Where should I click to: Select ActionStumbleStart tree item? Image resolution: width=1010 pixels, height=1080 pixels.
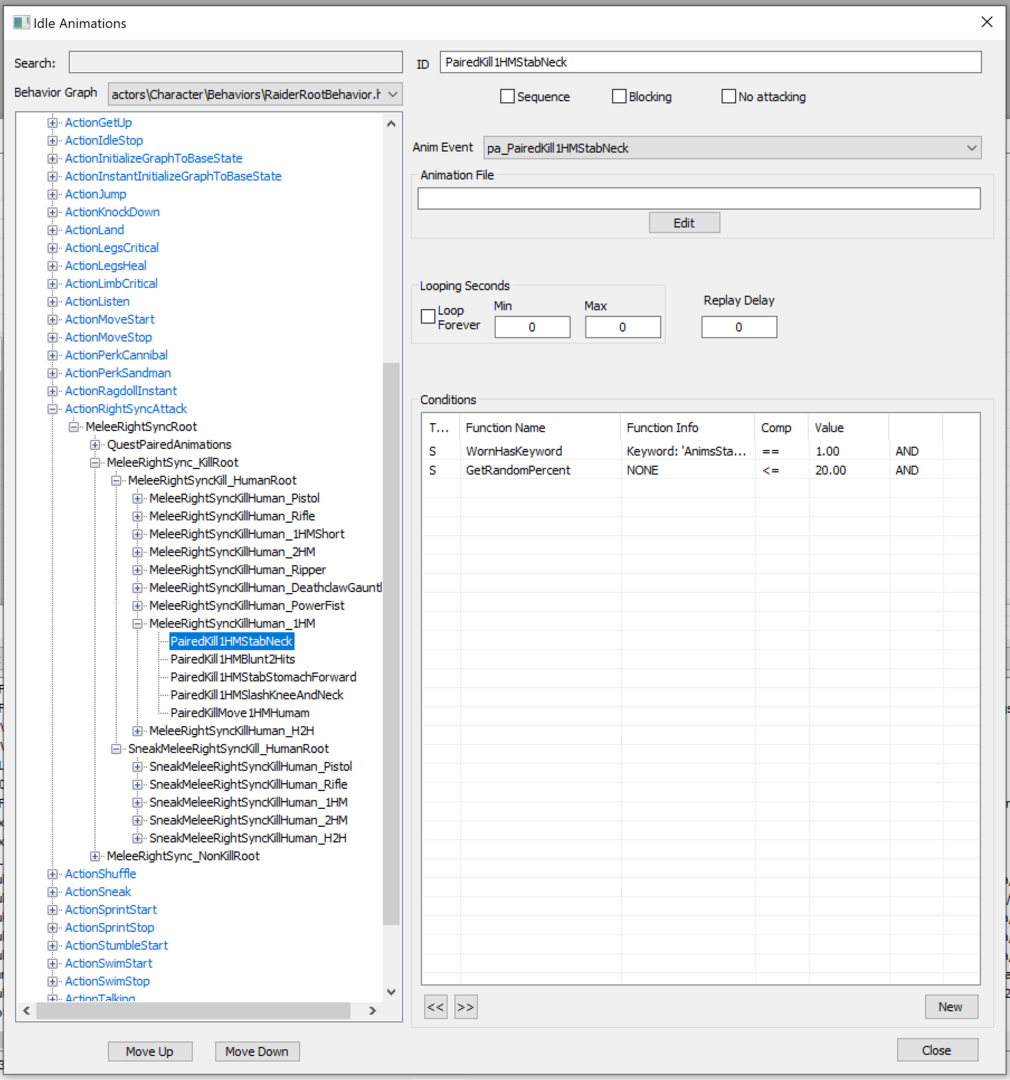[116, 946]
